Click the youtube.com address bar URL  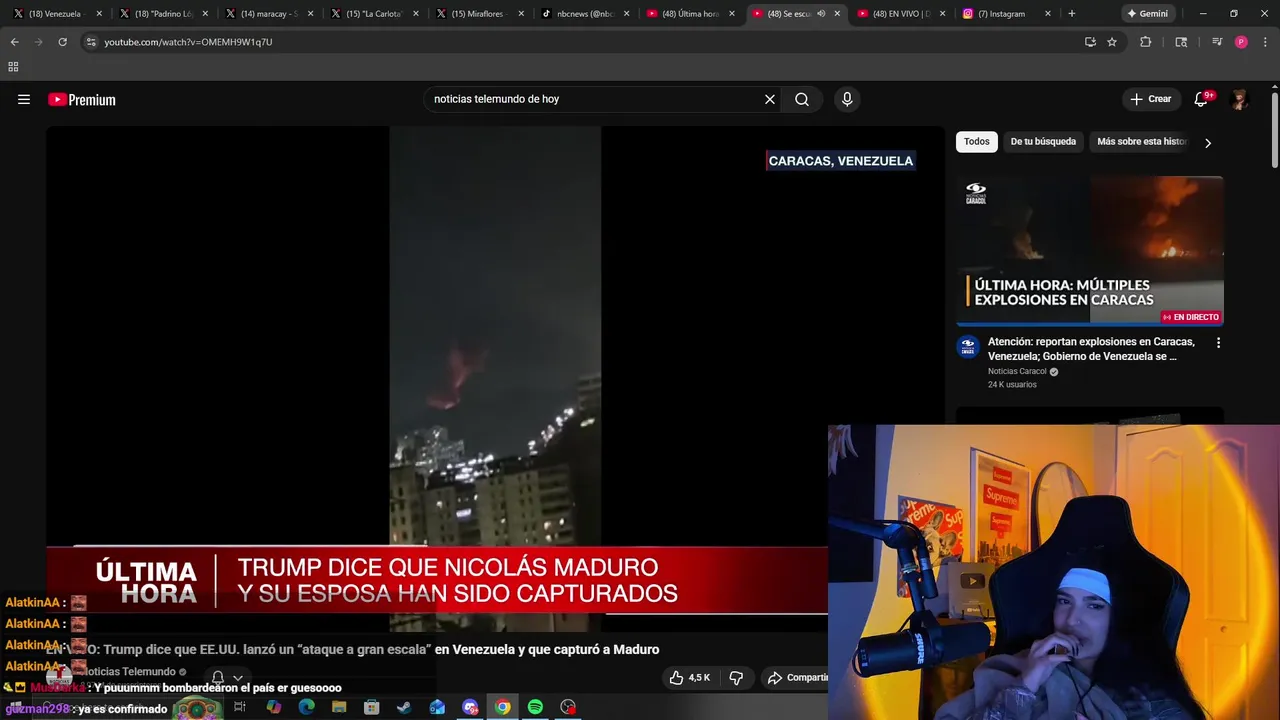(x=188, y=42)
